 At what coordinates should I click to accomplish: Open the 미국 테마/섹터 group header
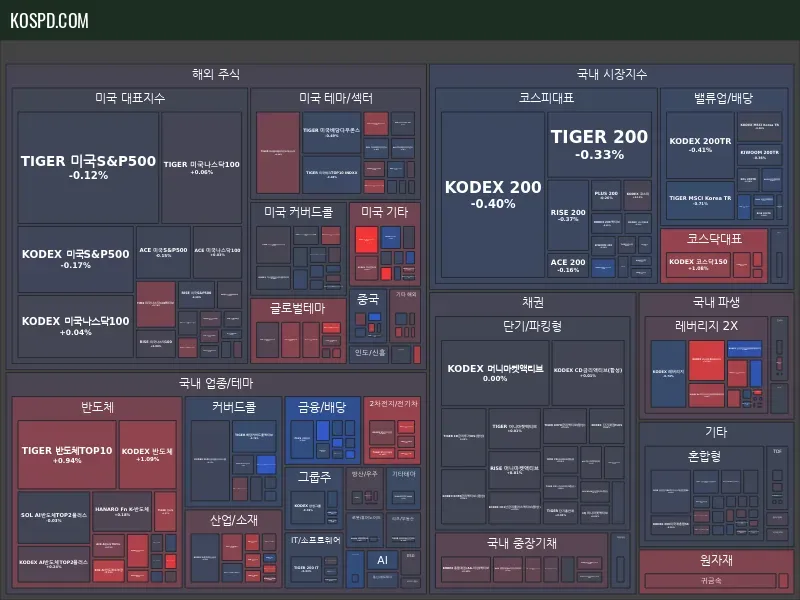(336, 98)
